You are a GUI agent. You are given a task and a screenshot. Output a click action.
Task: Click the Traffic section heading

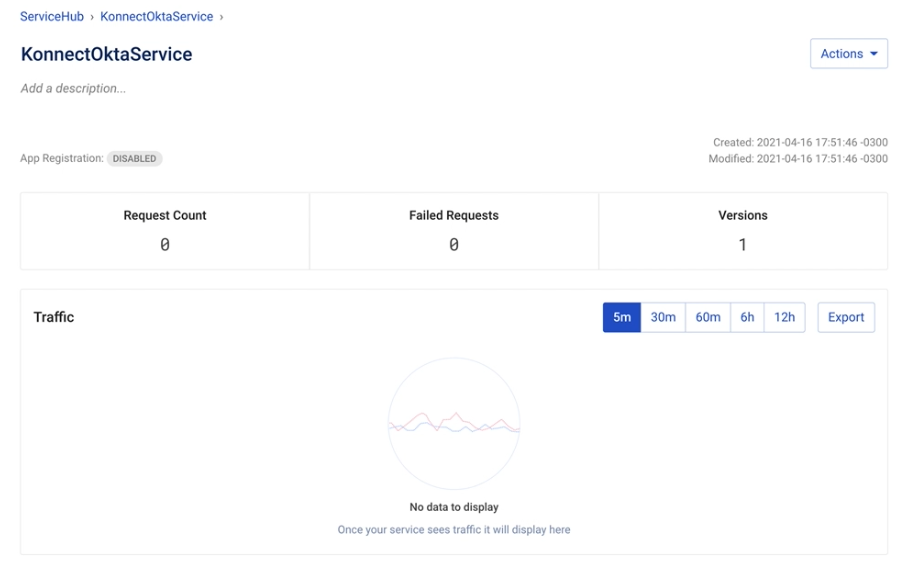coord(54,317)
